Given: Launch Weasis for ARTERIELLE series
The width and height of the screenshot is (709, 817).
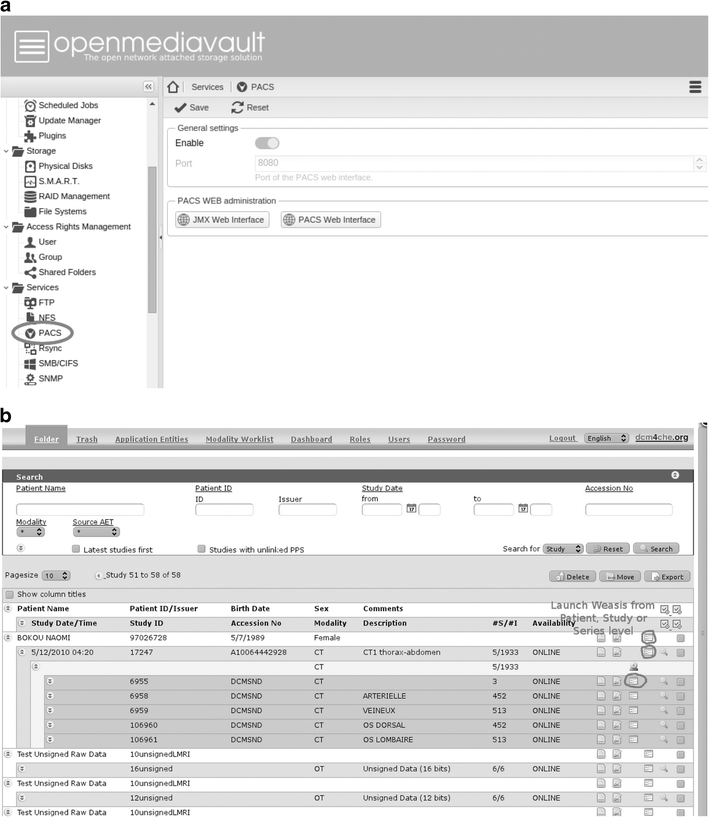Looking at the screenshot, I should (x=633, y=696).
